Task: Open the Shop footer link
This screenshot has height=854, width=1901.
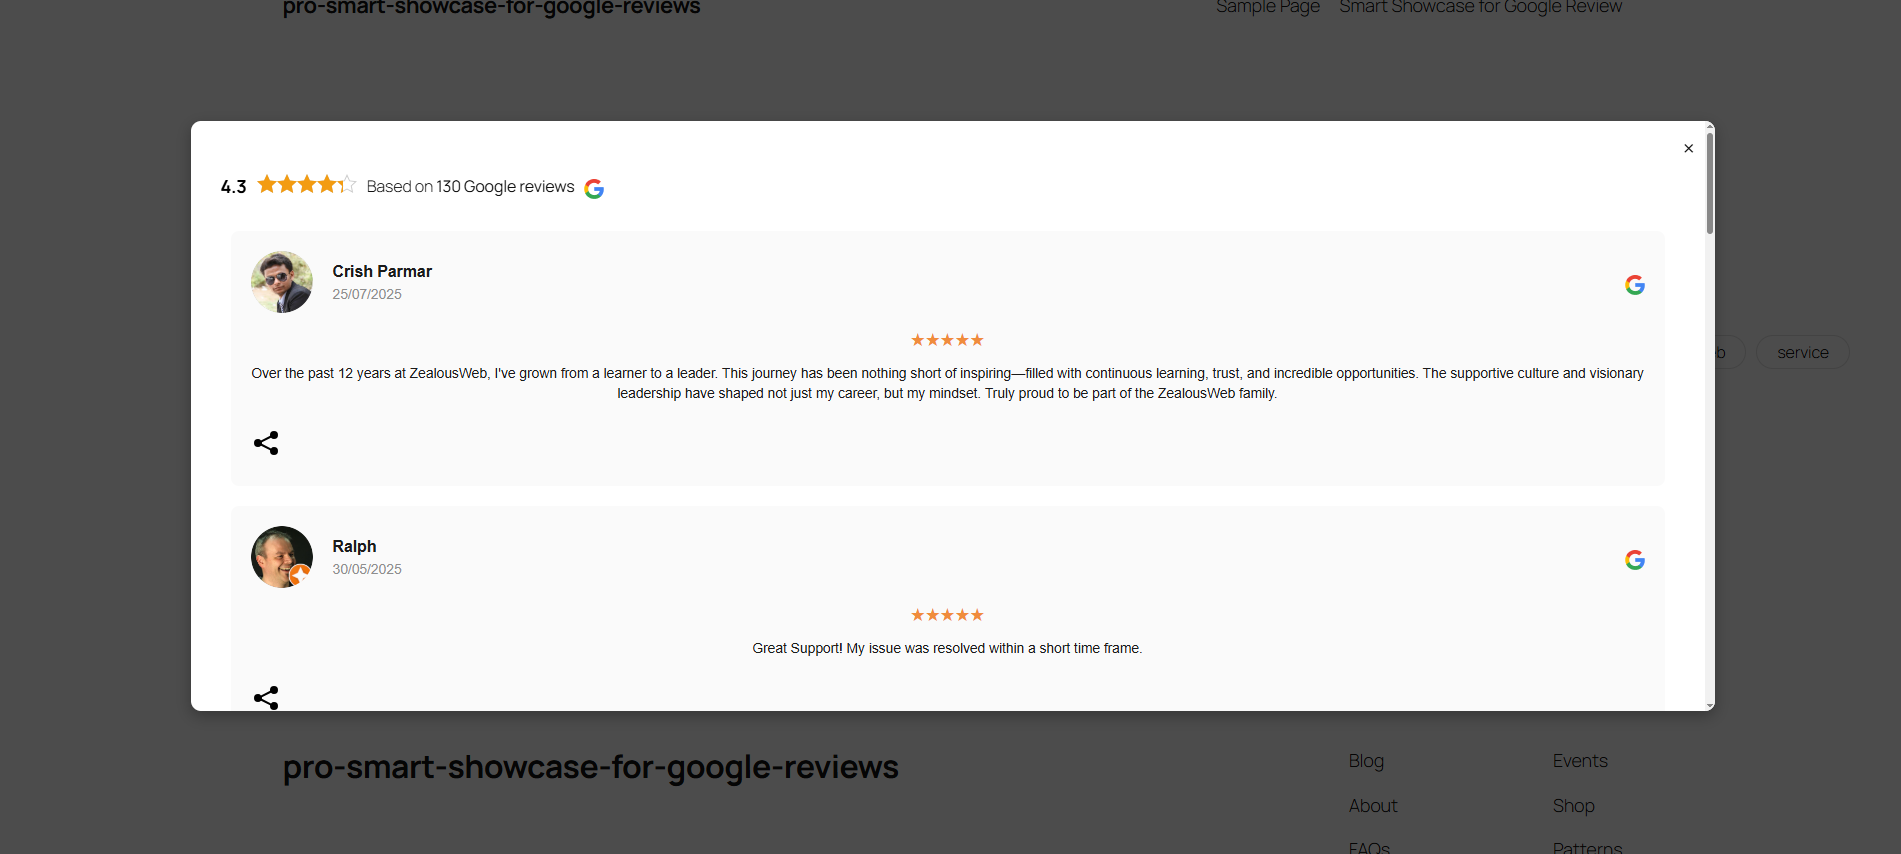Action: coord(1573,806)
